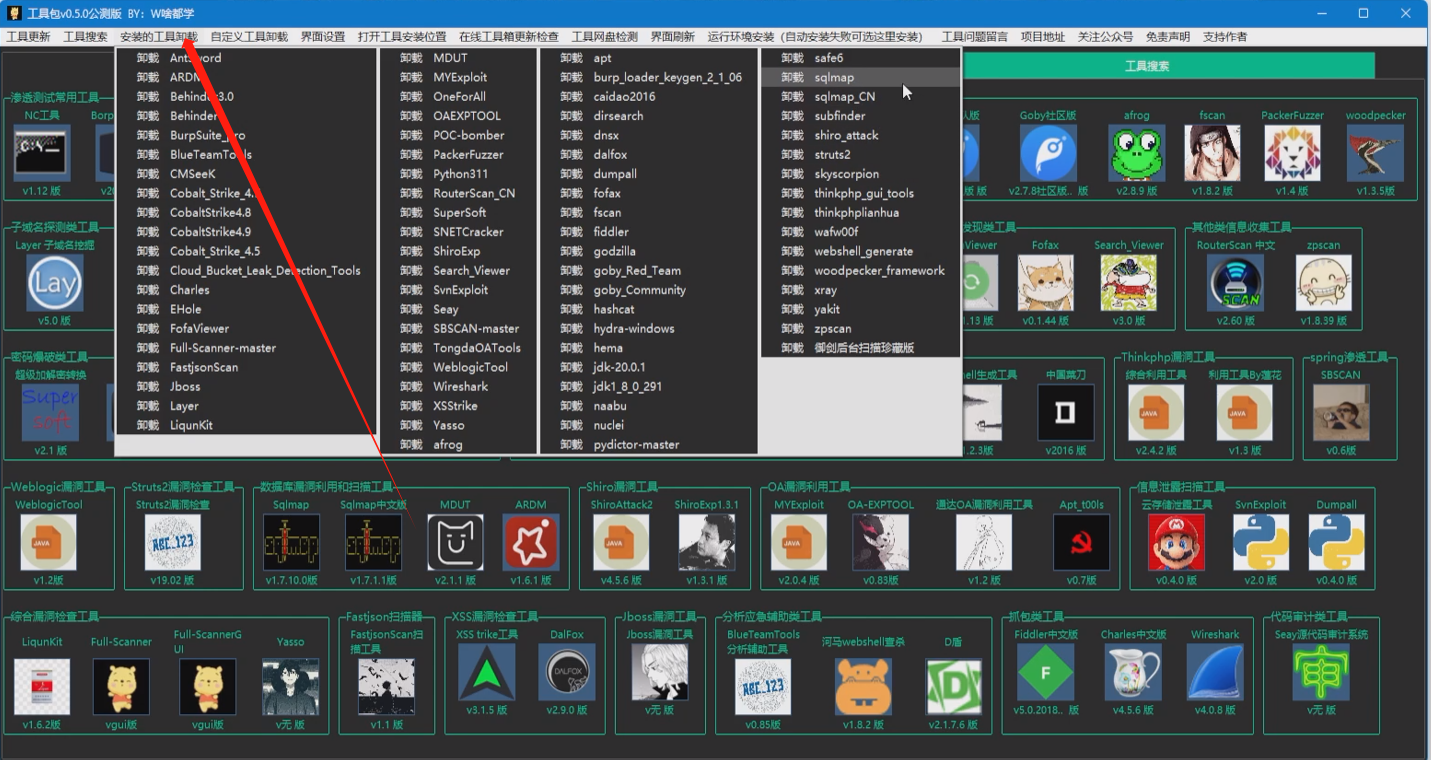Select 卸载 FastjsonScan menu entry
Screen dimensions: 1431x760
point(246,367)
